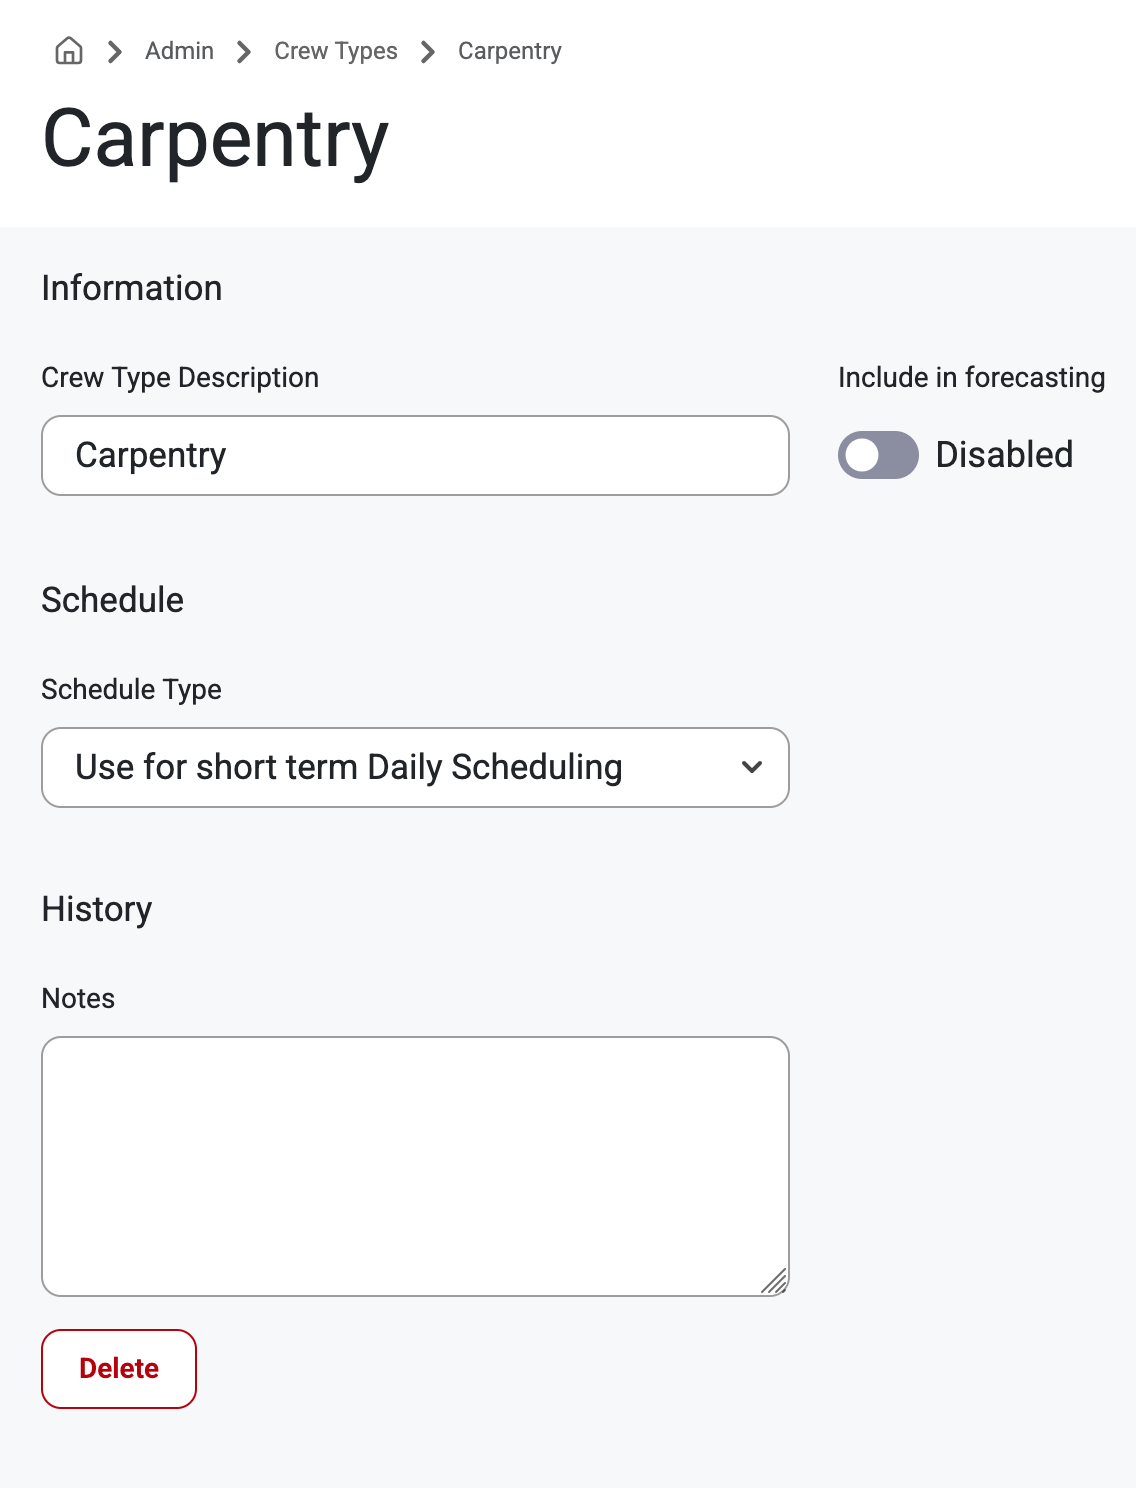This screenshot has height=1488, width=1136.
Task: Click the dropdown arrow in Schedule Type
Action: pos(752,767)
